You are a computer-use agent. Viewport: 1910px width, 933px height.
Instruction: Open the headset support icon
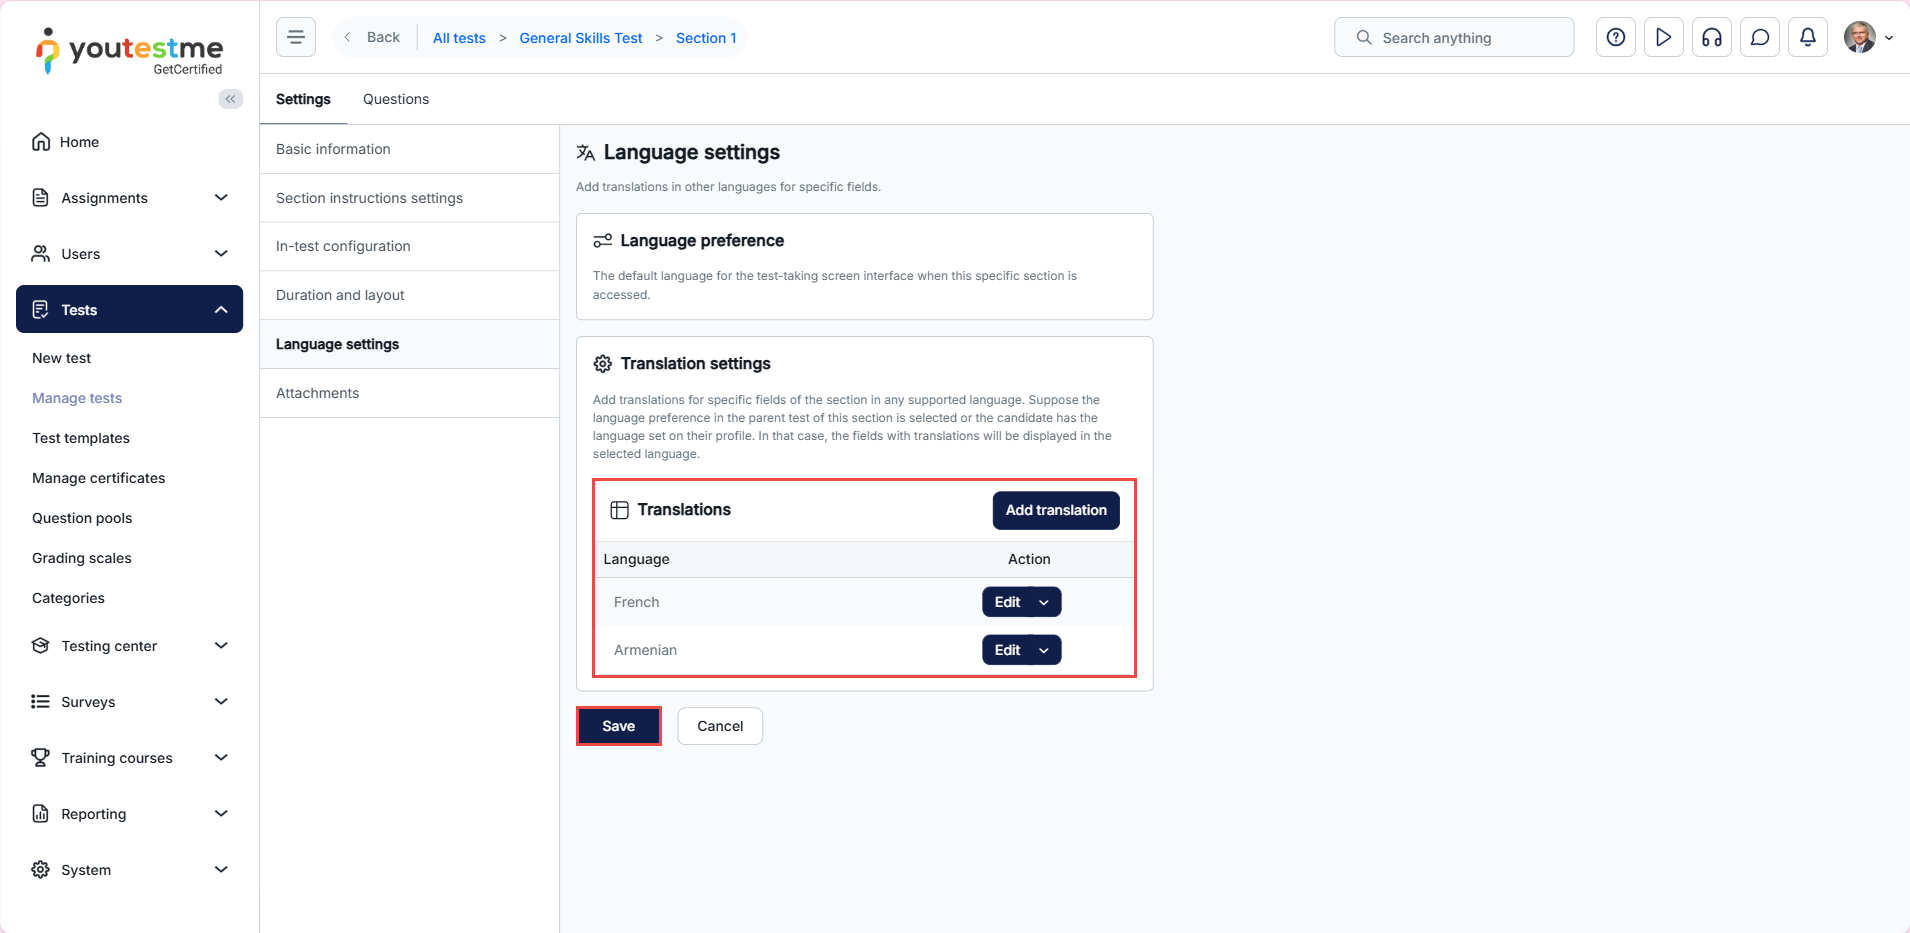pos(1711,38)
